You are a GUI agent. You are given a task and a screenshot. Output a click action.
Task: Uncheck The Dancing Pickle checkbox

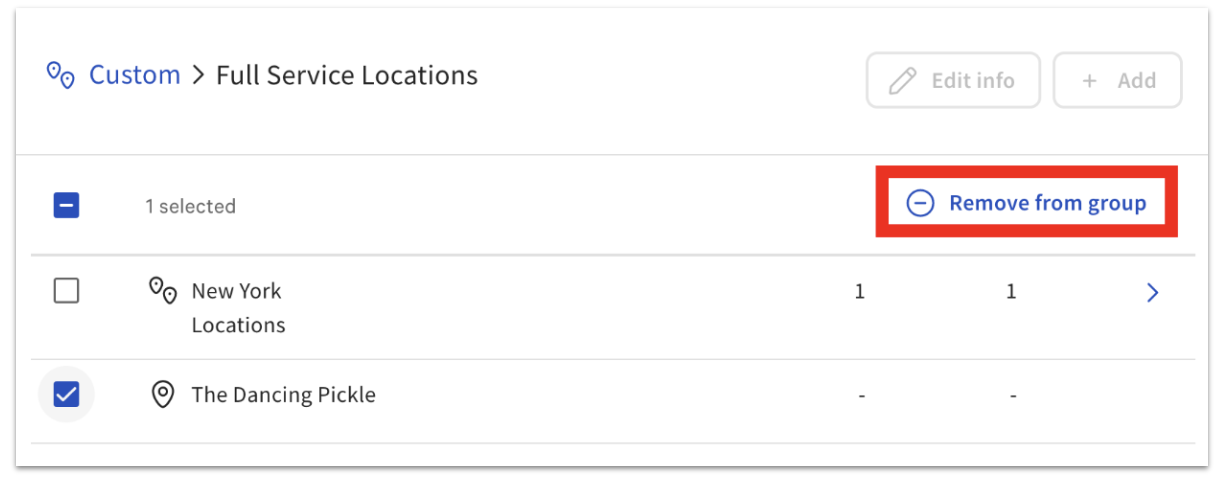click(x=66, y=395)
